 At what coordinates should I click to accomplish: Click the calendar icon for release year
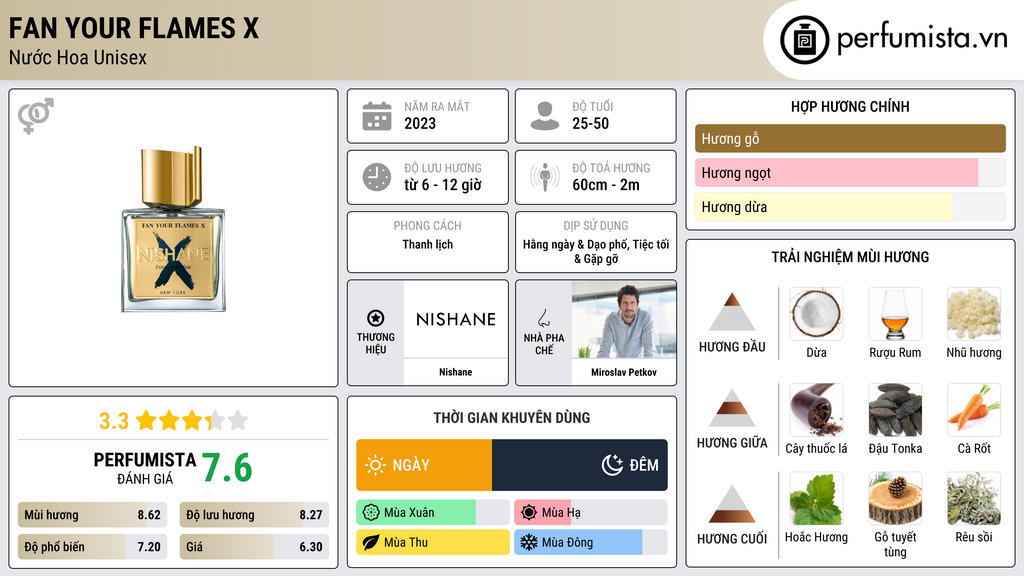(376, 116)
